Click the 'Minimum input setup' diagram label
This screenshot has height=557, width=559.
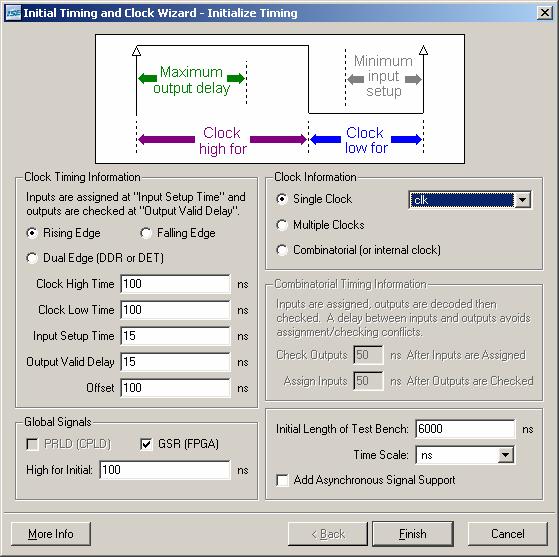click(384, 76)
